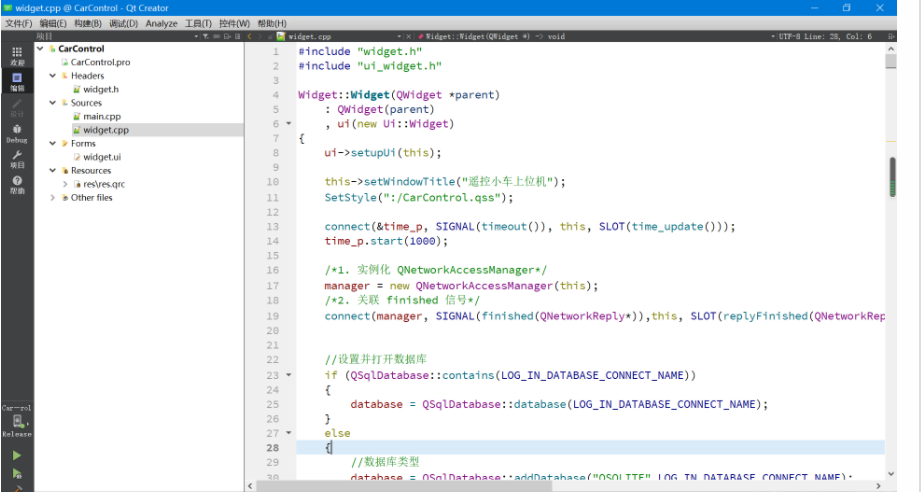Fold the else block at line 27

click(x=288, y=433)
